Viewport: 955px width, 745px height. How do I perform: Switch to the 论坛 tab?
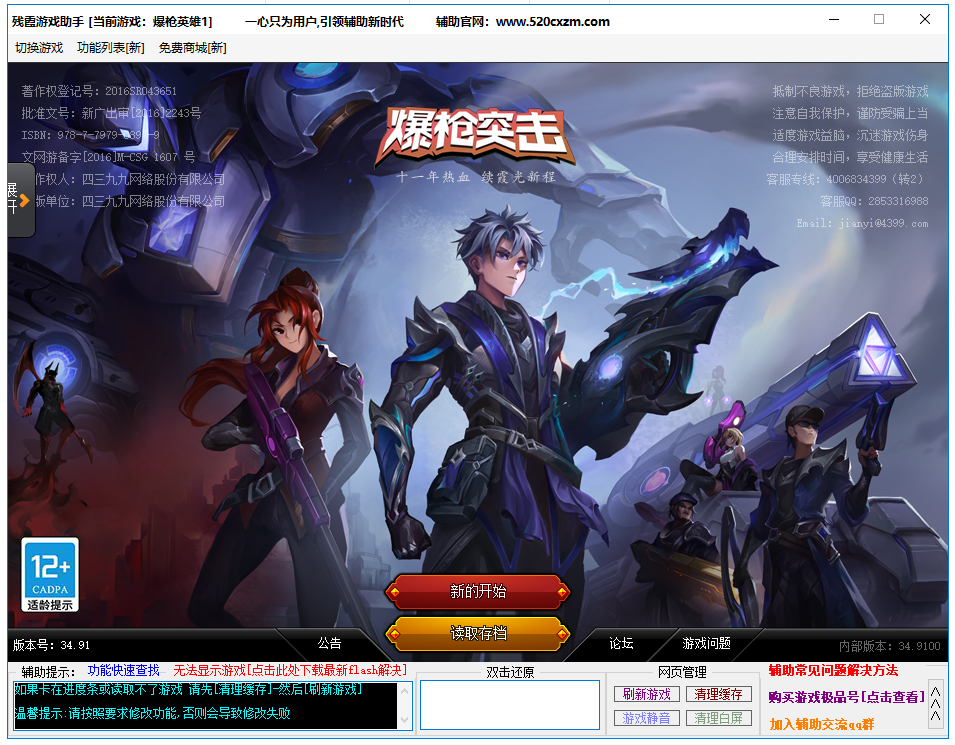point(620,644)
